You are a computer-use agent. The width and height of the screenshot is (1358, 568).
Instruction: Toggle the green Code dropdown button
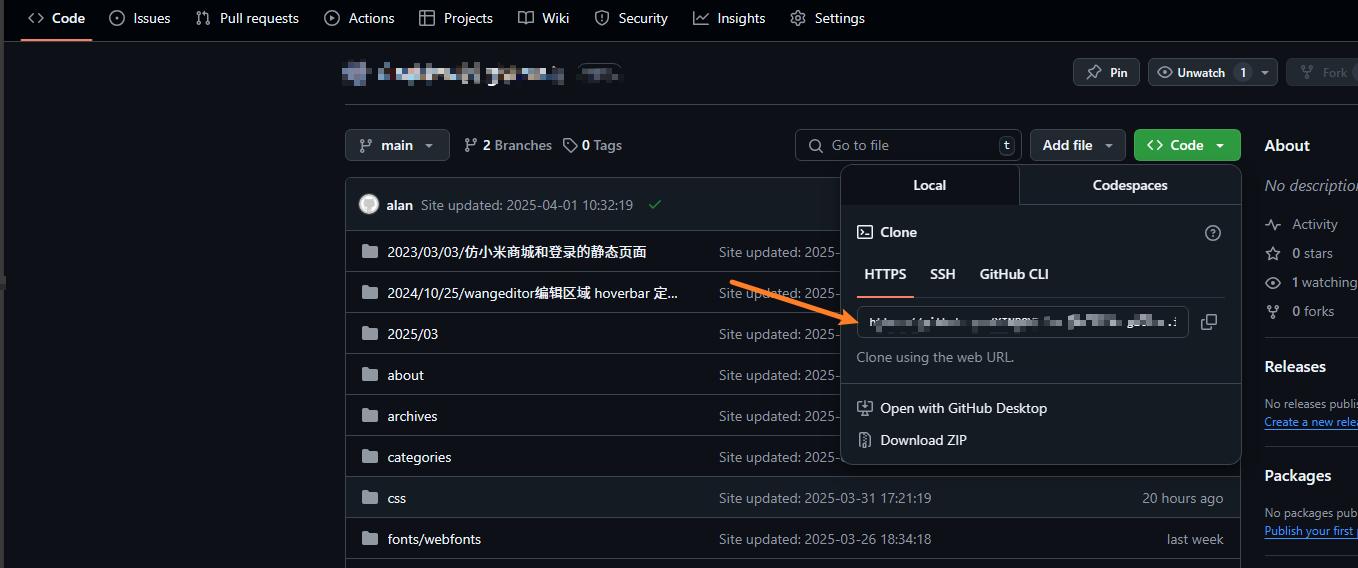1187,145
